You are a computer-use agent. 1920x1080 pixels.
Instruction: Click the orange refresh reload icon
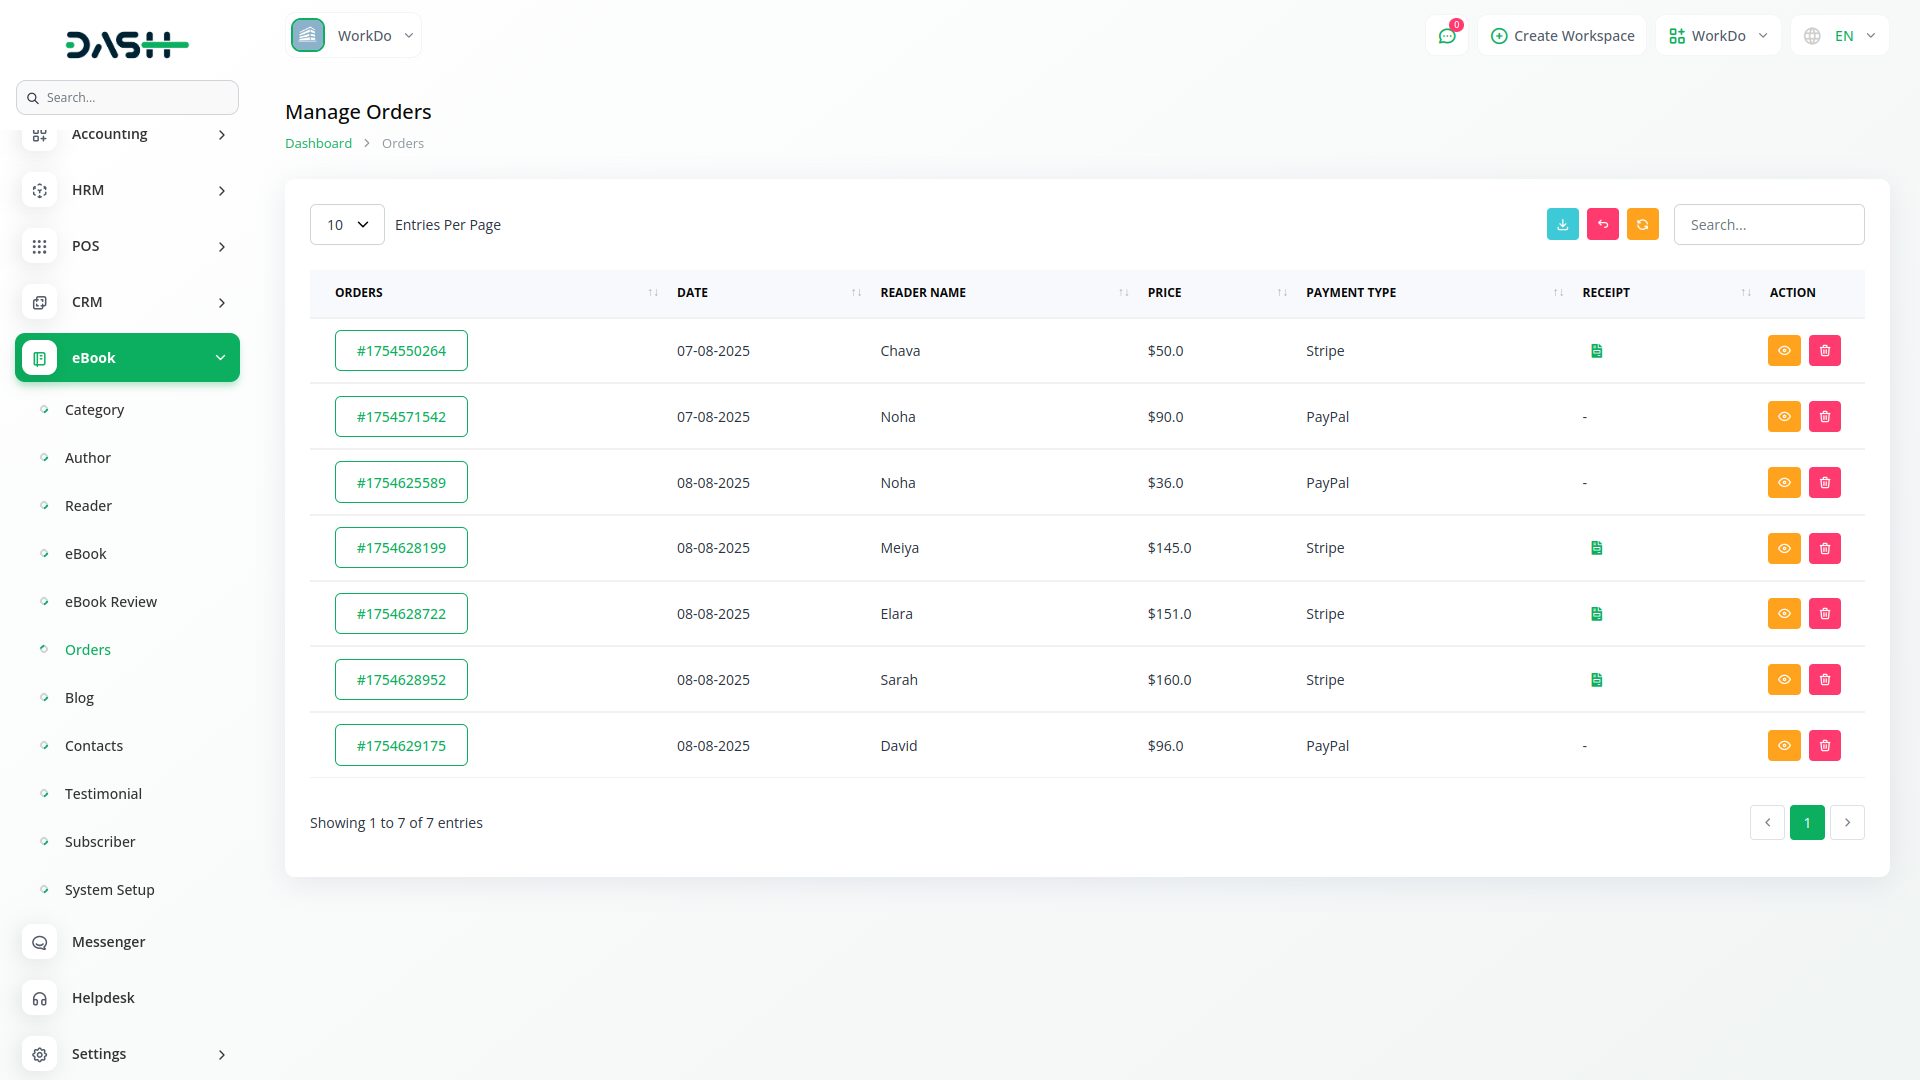click(x=1642, y=225)
